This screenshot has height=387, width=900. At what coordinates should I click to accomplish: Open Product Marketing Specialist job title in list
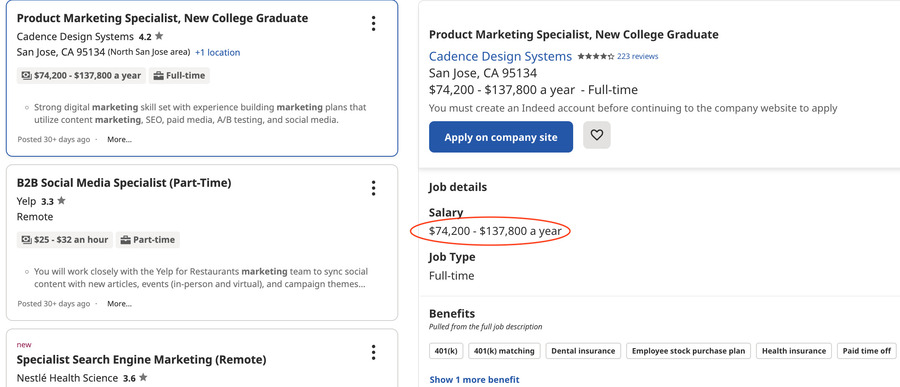pyautogui.click(x=162, y=18)
